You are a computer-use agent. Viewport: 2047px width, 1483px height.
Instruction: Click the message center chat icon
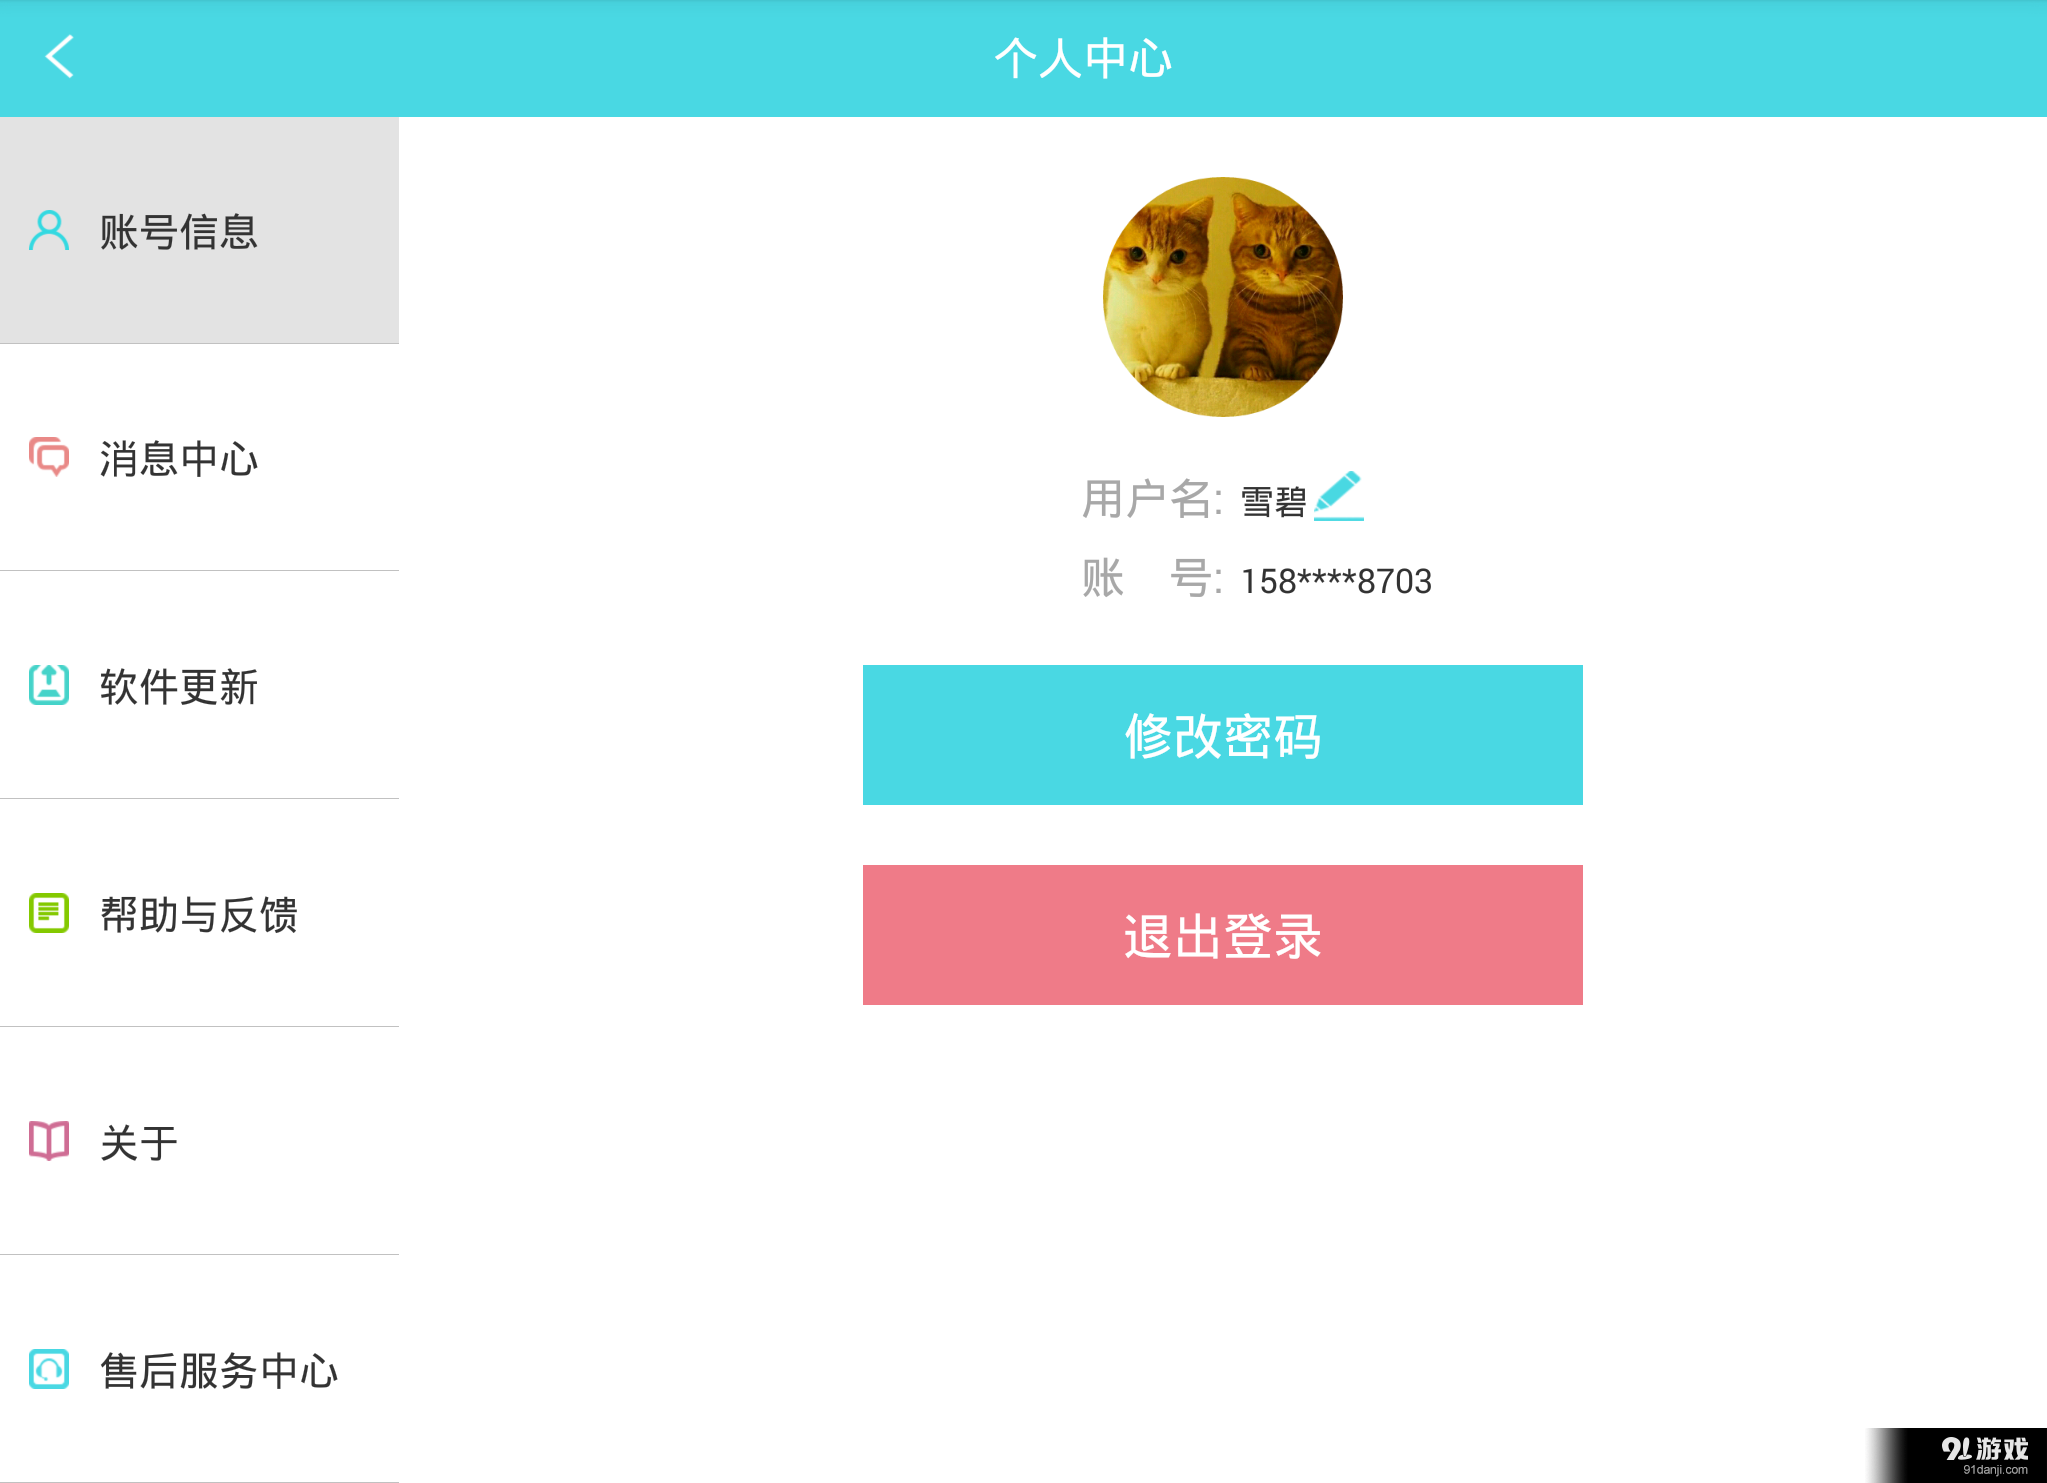click(x=49, y=457)
